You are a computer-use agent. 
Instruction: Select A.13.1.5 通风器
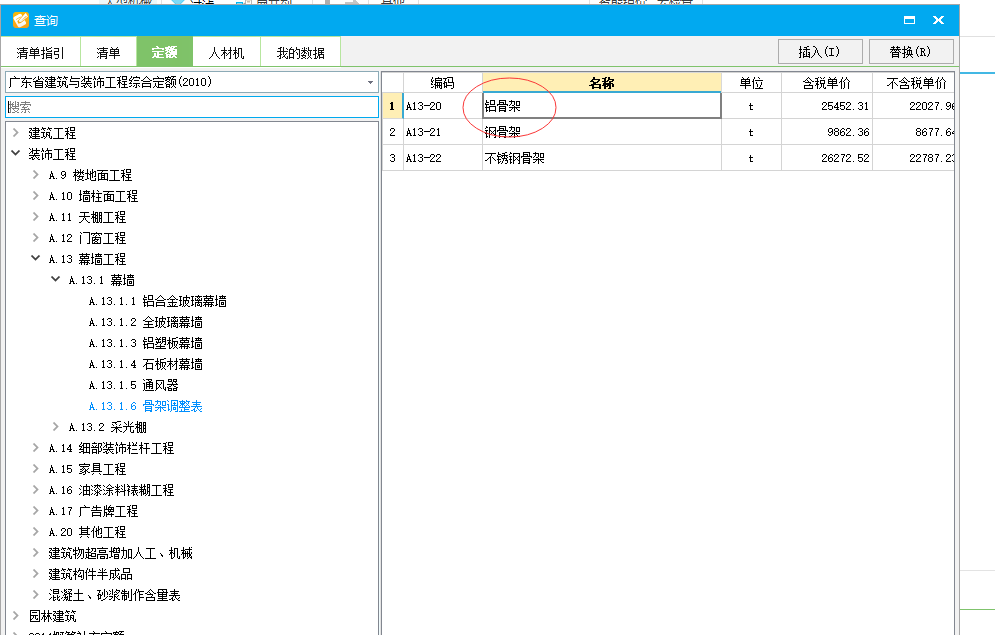coord(133,385)
